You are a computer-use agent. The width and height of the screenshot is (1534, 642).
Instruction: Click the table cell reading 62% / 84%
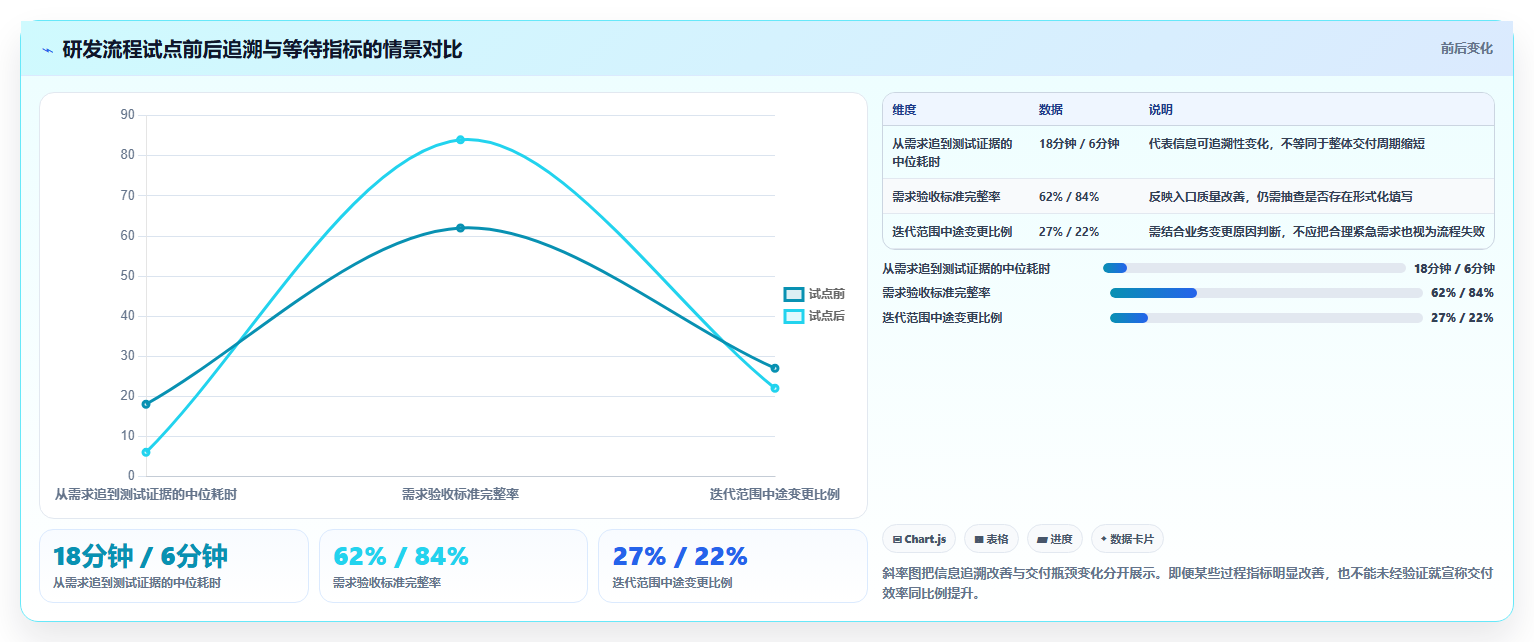pos(1069,197)
